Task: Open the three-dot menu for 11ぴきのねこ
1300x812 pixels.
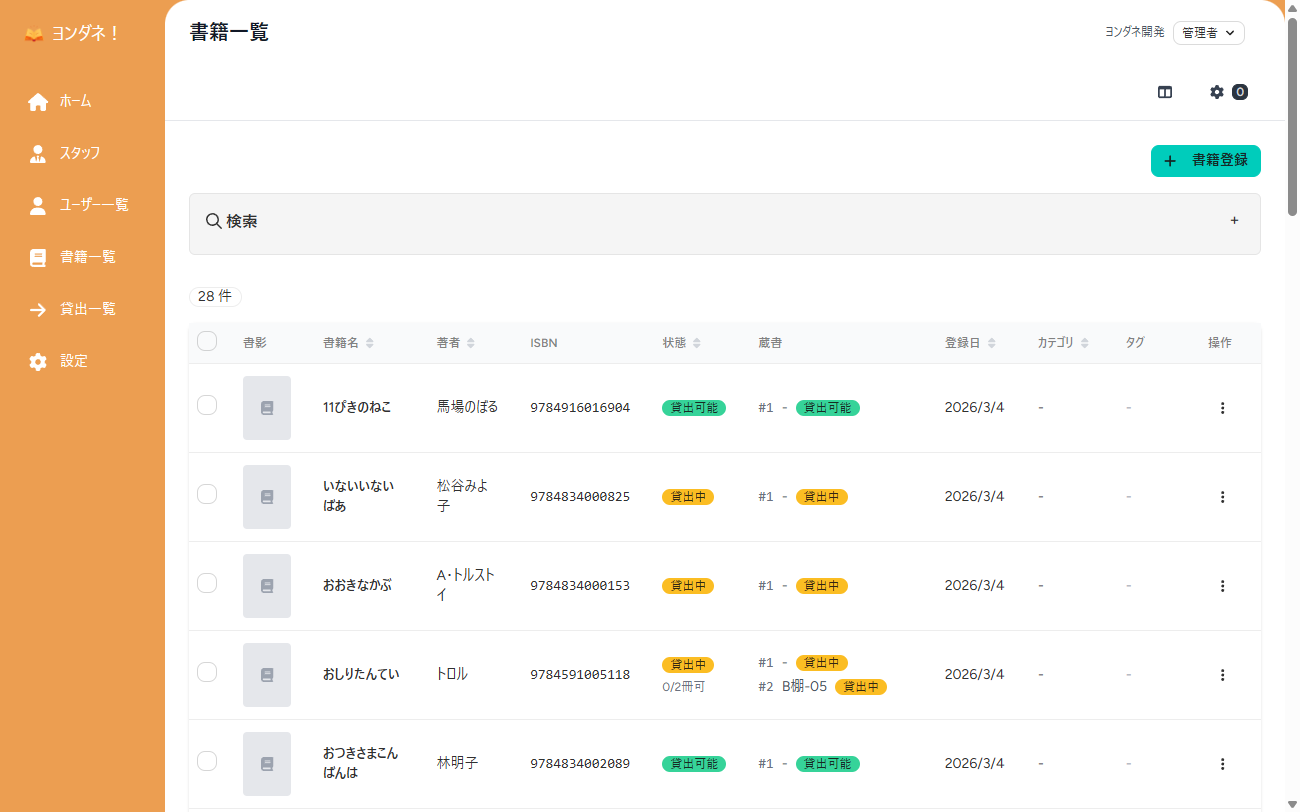Action: tap(1222, 408)
